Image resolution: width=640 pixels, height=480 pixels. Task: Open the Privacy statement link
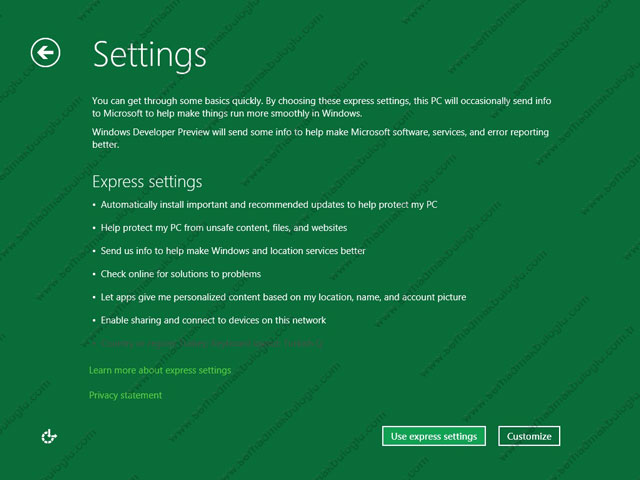point(125,395)
